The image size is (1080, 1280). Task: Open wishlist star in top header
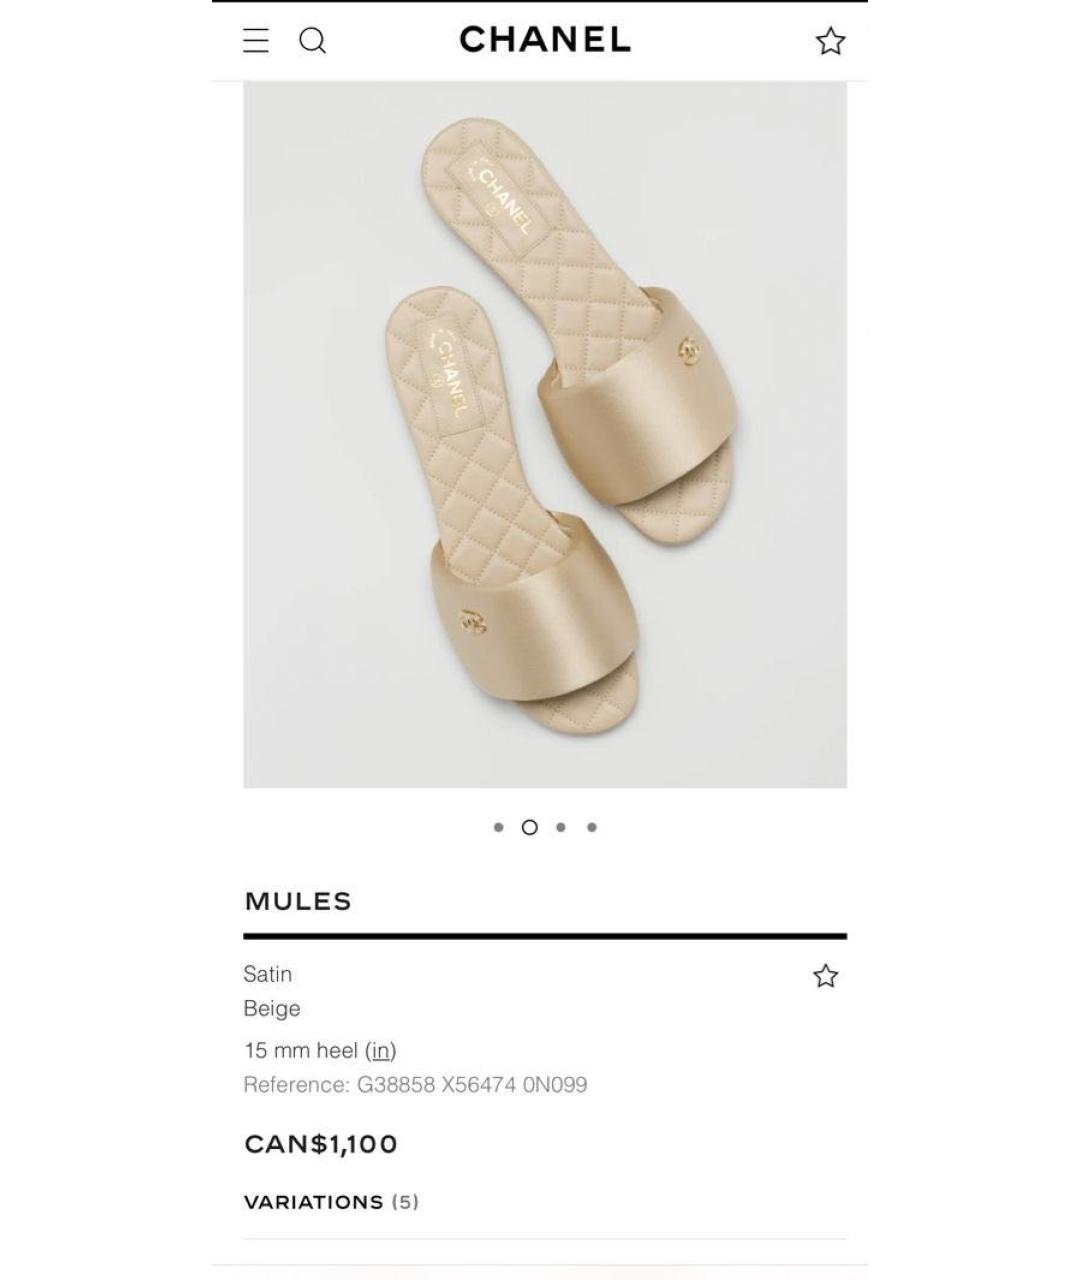(830, 41)
